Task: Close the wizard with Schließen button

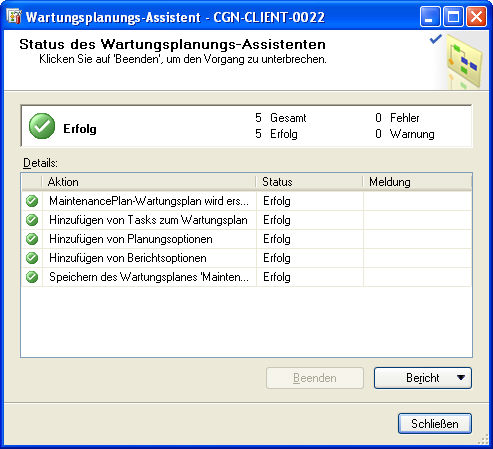Action: [435, 424]
